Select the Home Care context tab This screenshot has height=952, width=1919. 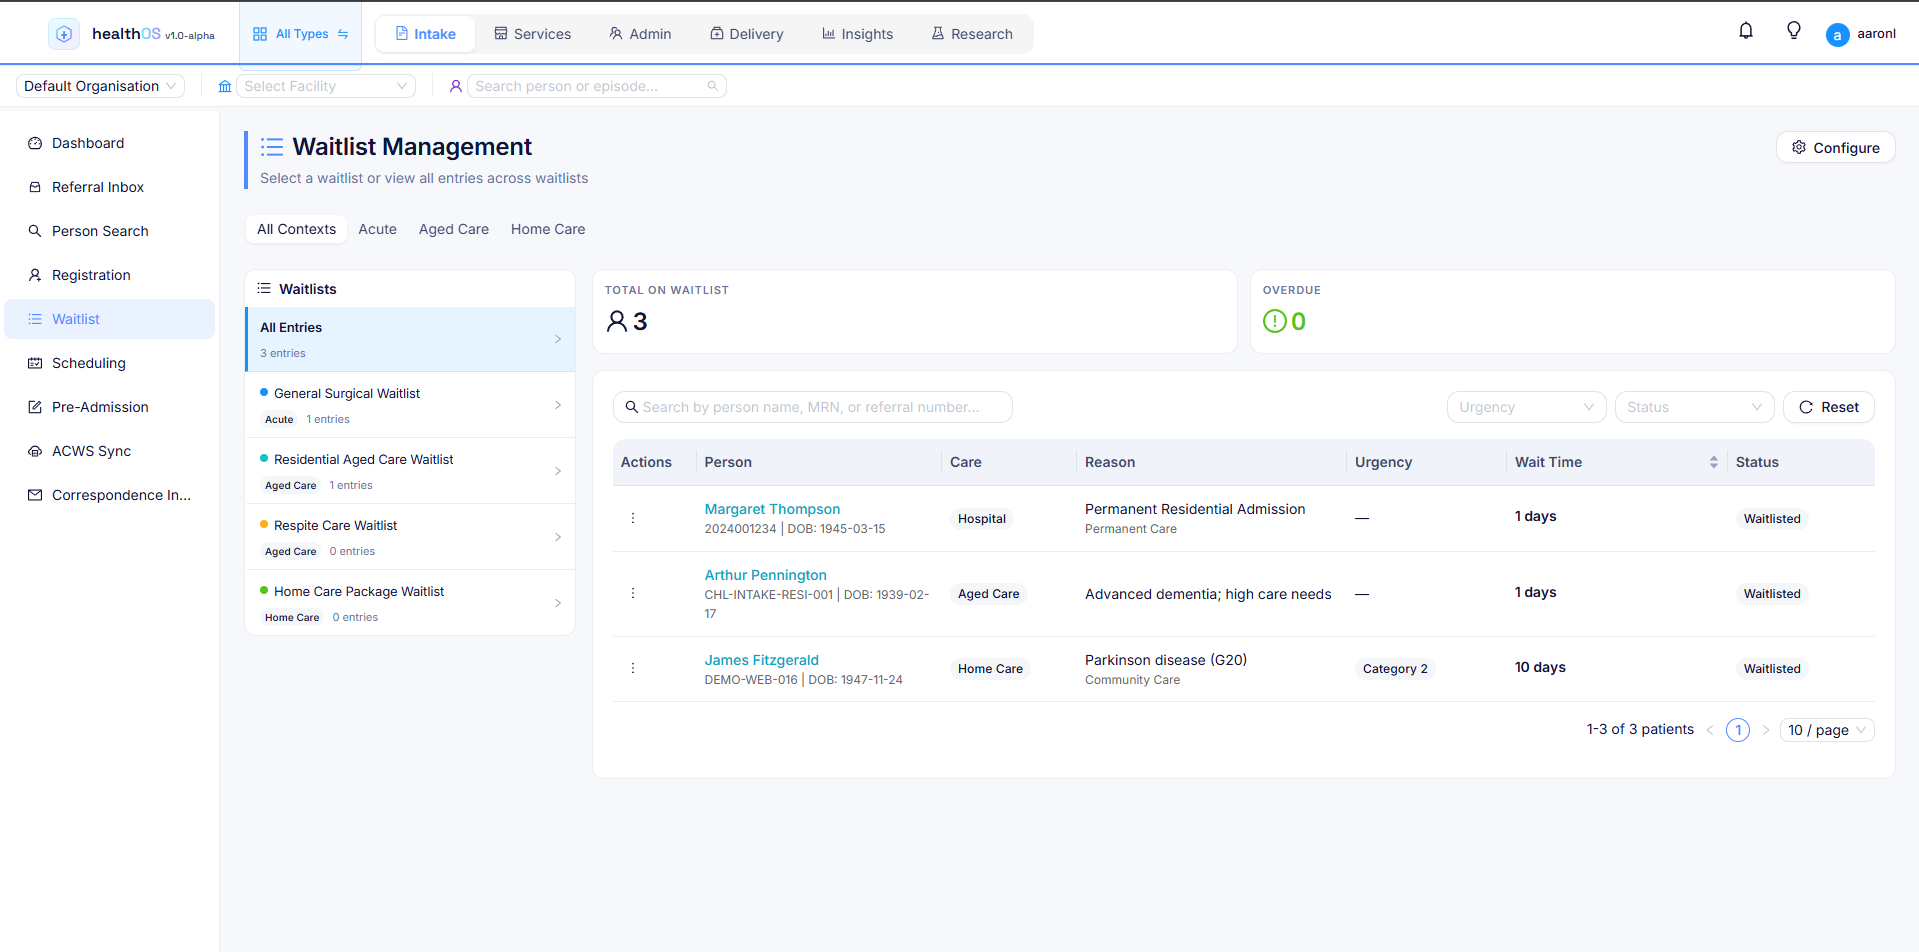tap(548, 229)
